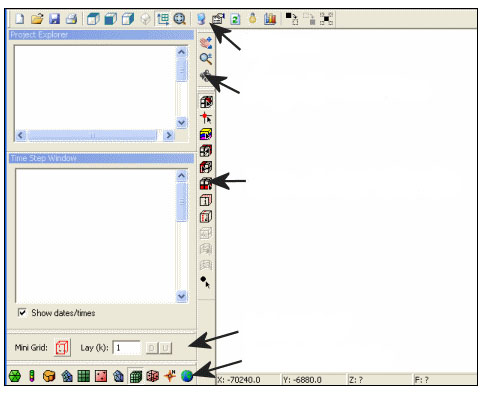Click the select cell tool with red cube
The width and height of the screenshot is (491, 396).
coord(206,102)
